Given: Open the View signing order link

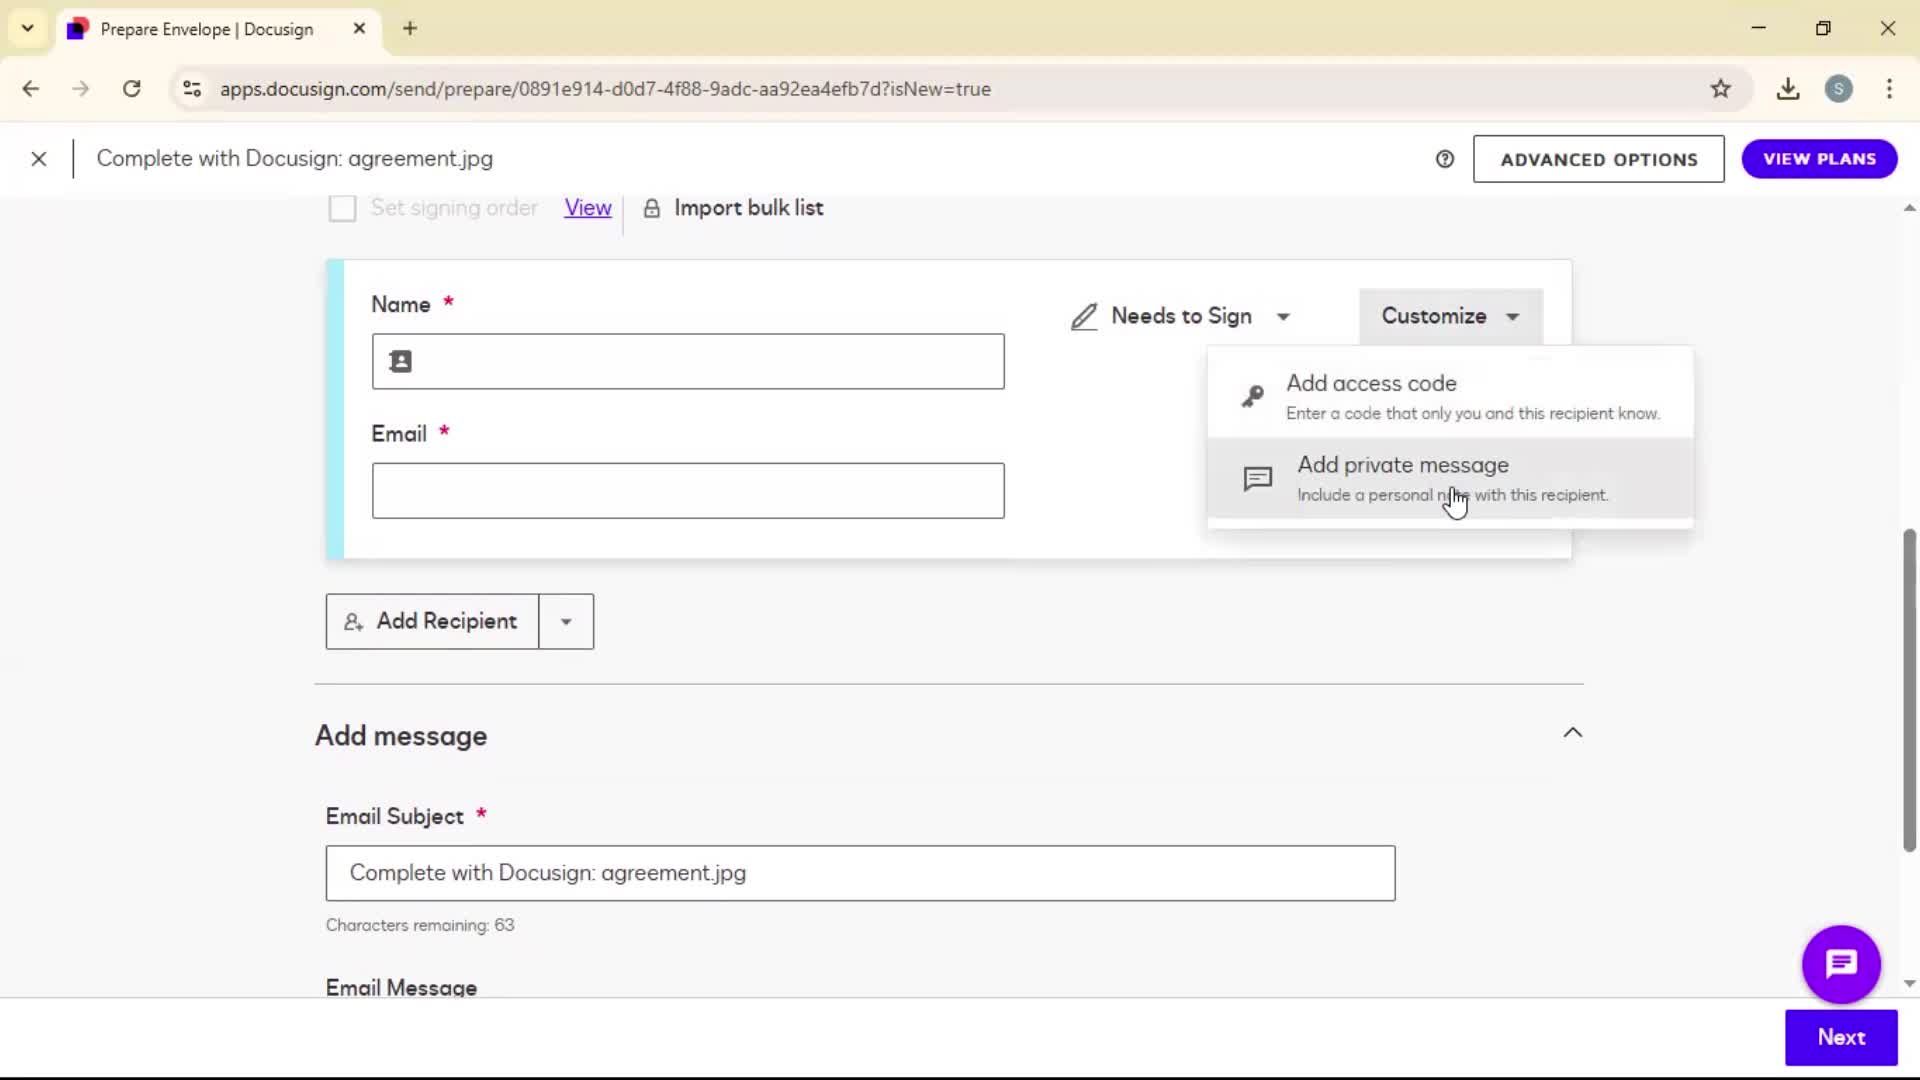Looking at the screenshot, I should pyautogui.click(x=587, y=208).
